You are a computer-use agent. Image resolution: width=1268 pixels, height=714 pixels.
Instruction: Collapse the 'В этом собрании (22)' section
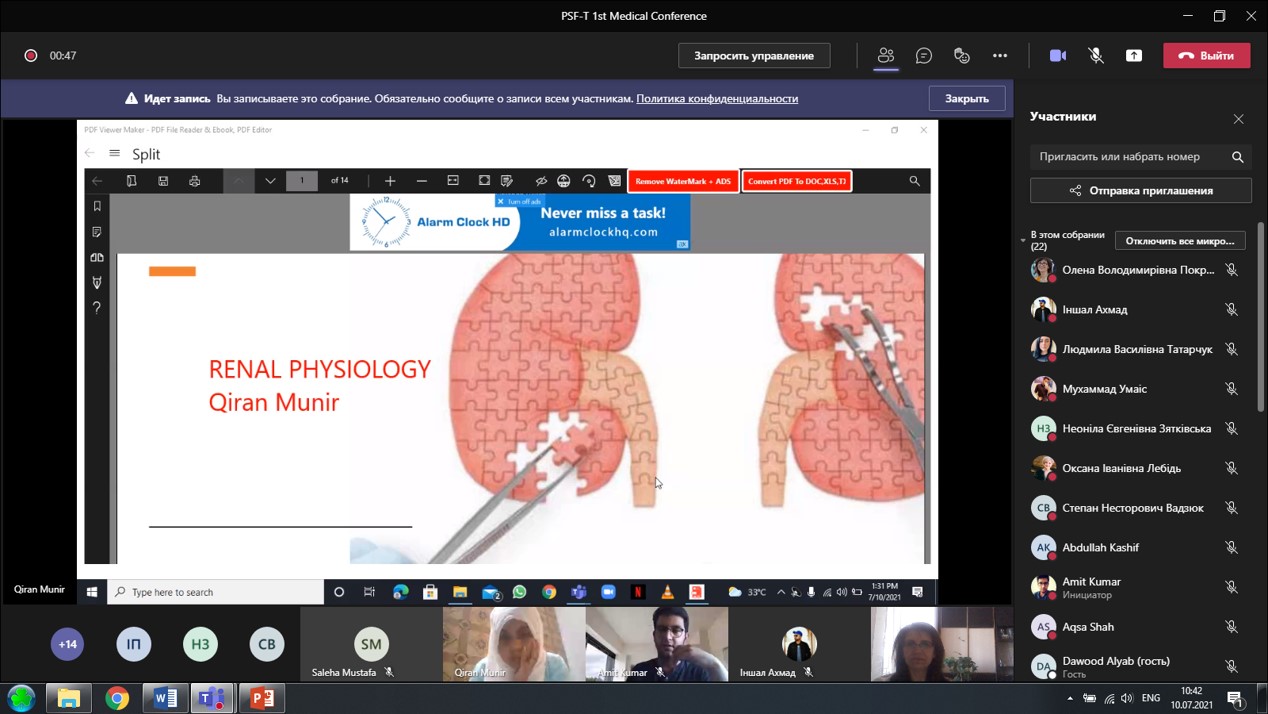click(1023, 241)
